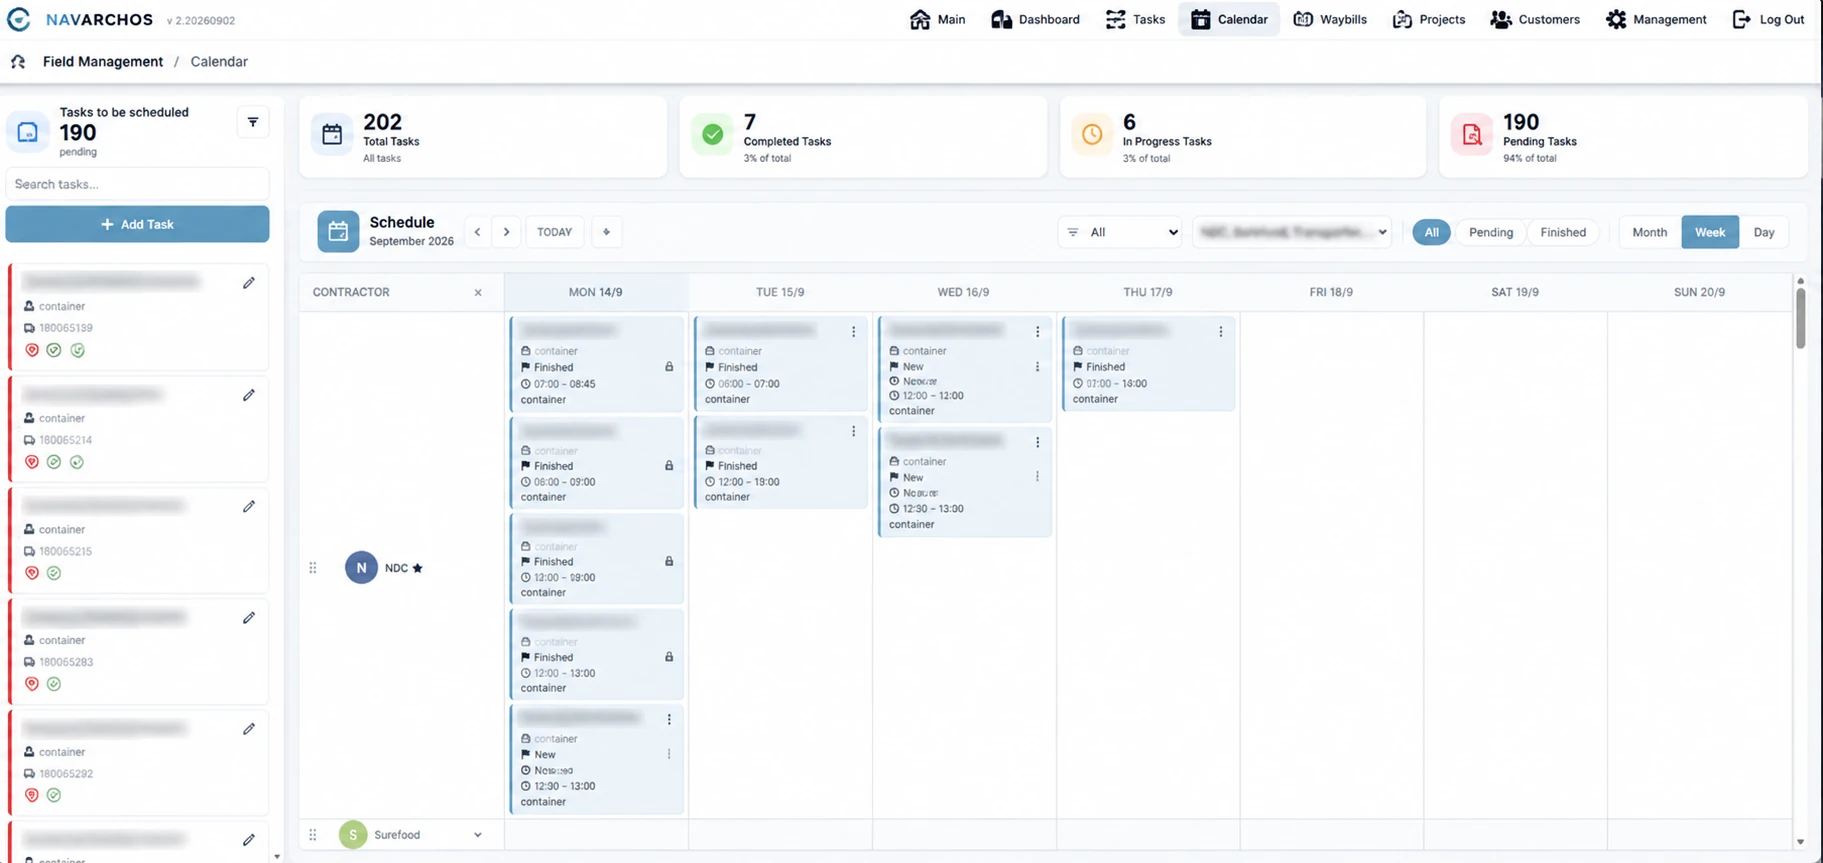The image size is (1823, 863).
Task: Edit the task card numbered 180065214
Action: [x=249, y=395]
